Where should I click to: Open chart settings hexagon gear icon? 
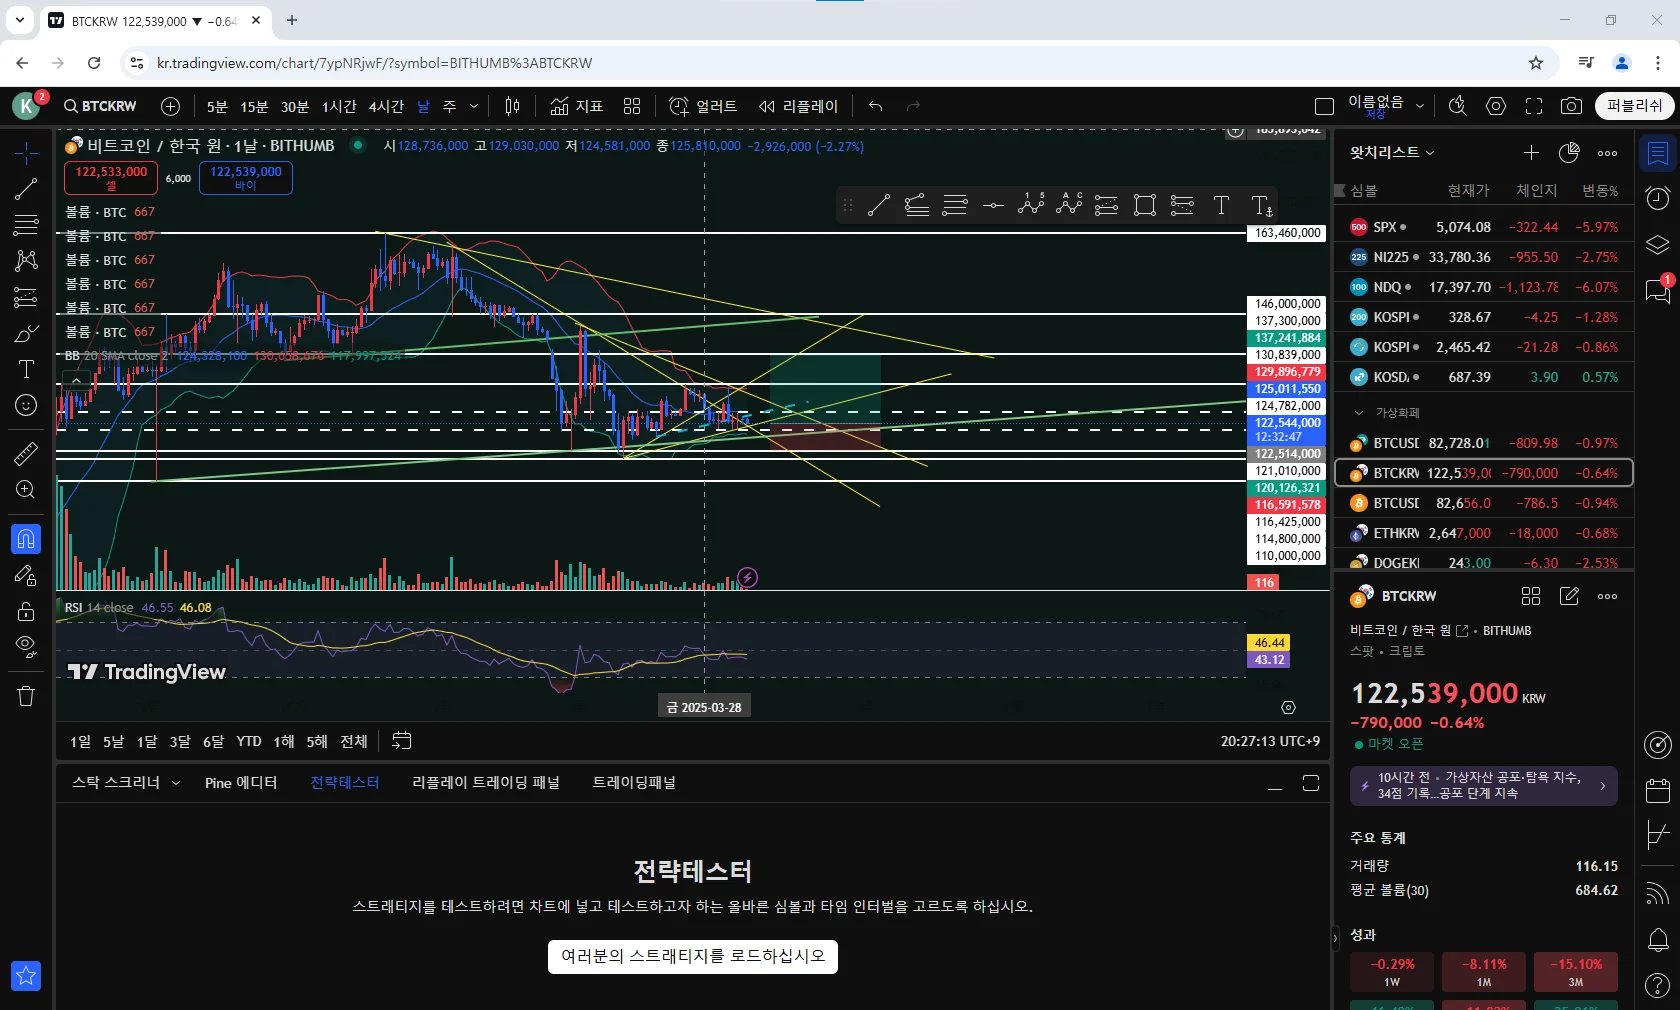tap(1496, 106)
